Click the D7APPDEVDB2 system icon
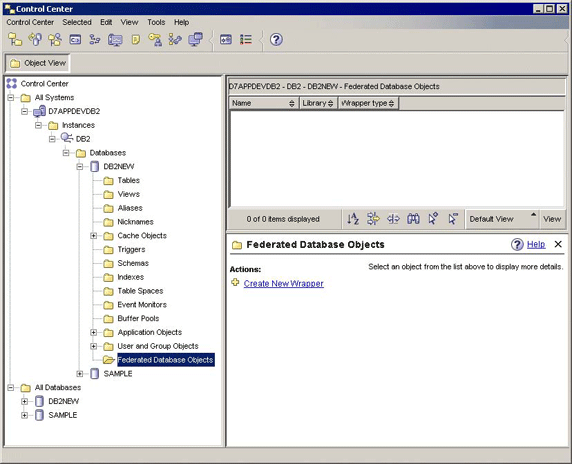The image size is (572, 464). pos(39,111)
